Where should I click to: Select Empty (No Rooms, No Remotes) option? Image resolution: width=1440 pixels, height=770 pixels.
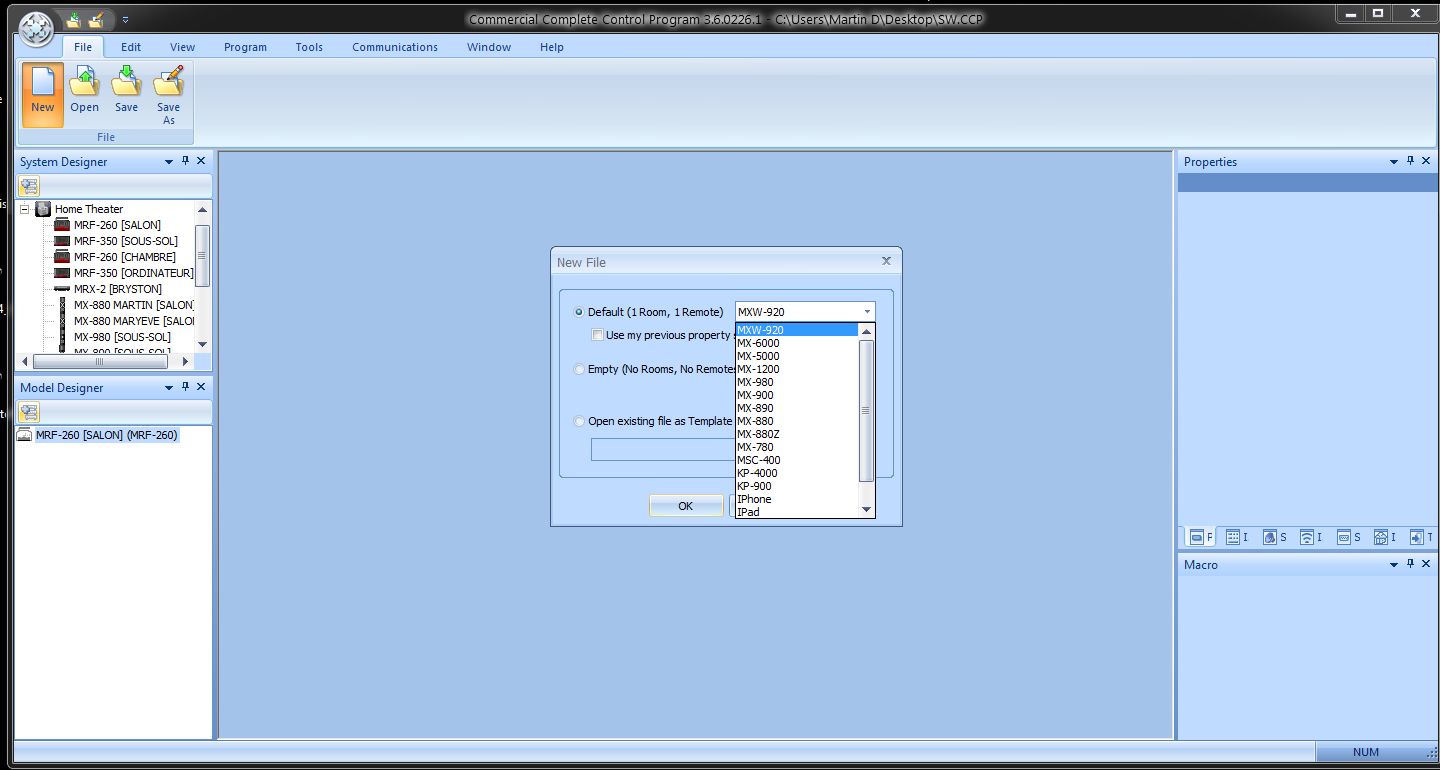[655, 369]
